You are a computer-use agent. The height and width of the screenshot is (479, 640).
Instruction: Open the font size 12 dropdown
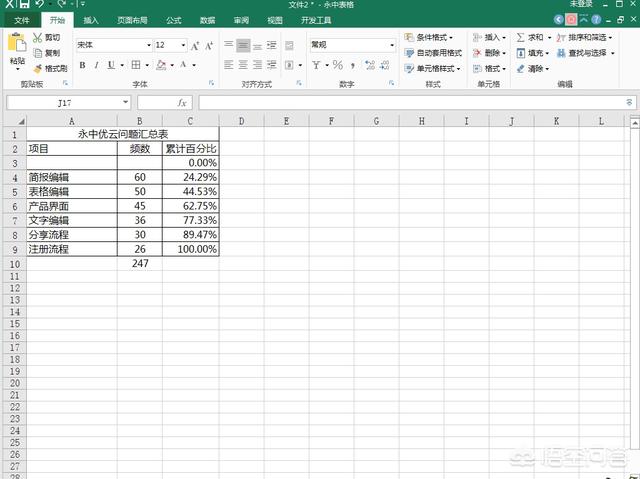point(183,45)
